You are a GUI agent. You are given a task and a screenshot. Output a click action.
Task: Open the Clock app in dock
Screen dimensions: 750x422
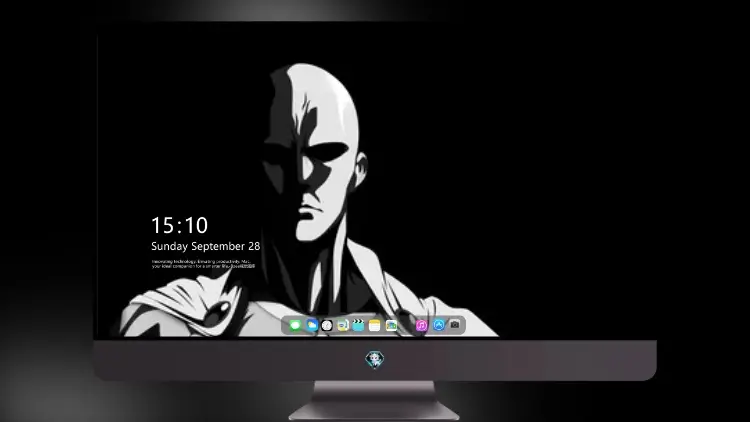327,325
